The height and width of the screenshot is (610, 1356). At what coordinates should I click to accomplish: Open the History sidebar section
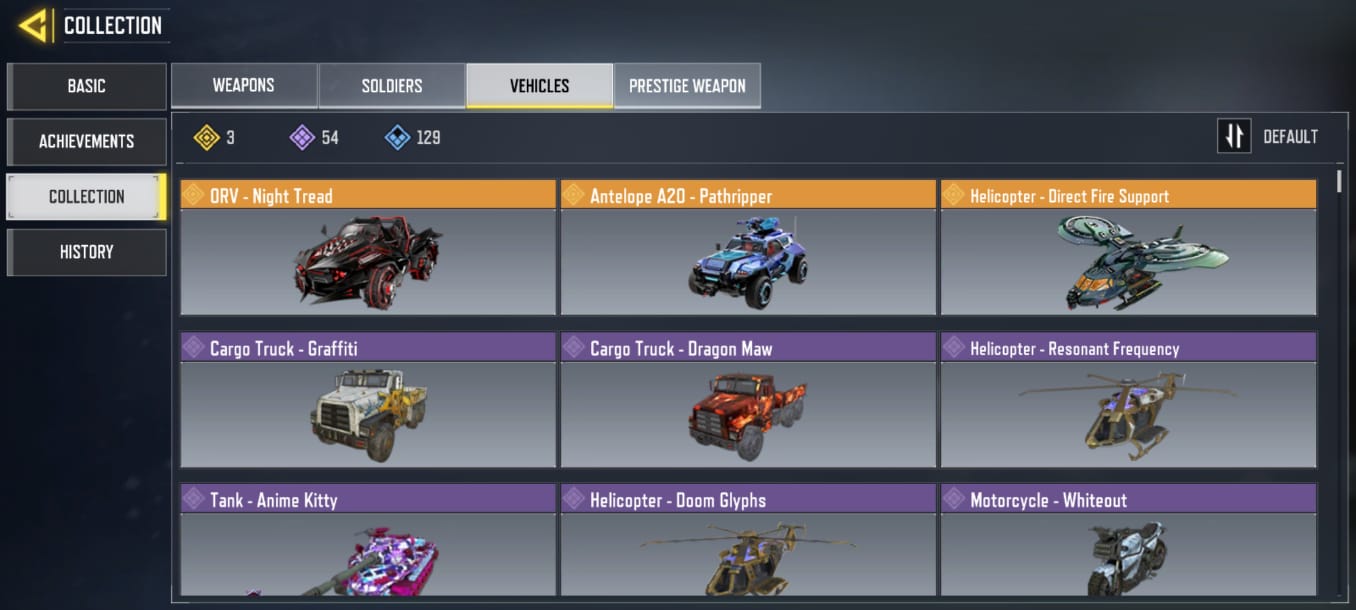pyautogui.click(x=86, y=252)
